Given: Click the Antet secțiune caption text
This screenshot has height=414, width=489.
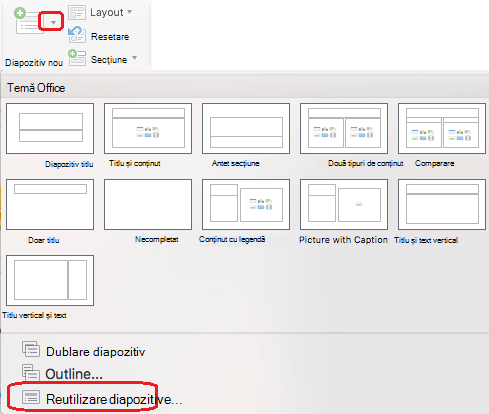Looking at the screenshot, I should click(235, 163).
